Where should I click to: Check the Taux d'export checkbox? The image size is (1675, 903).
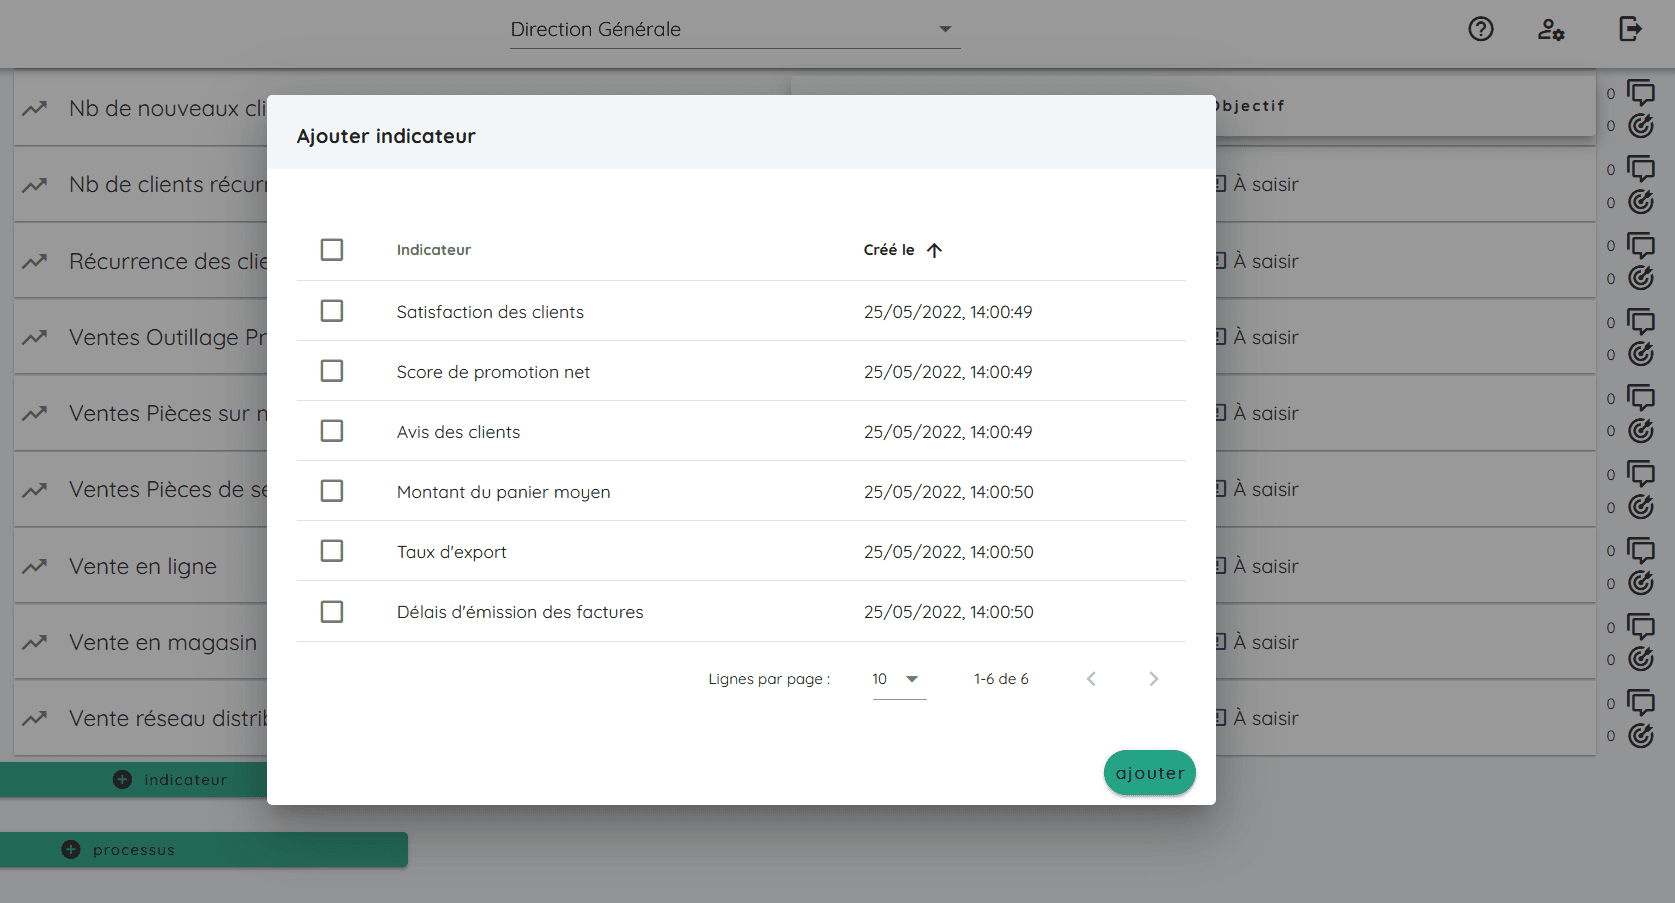332,551
